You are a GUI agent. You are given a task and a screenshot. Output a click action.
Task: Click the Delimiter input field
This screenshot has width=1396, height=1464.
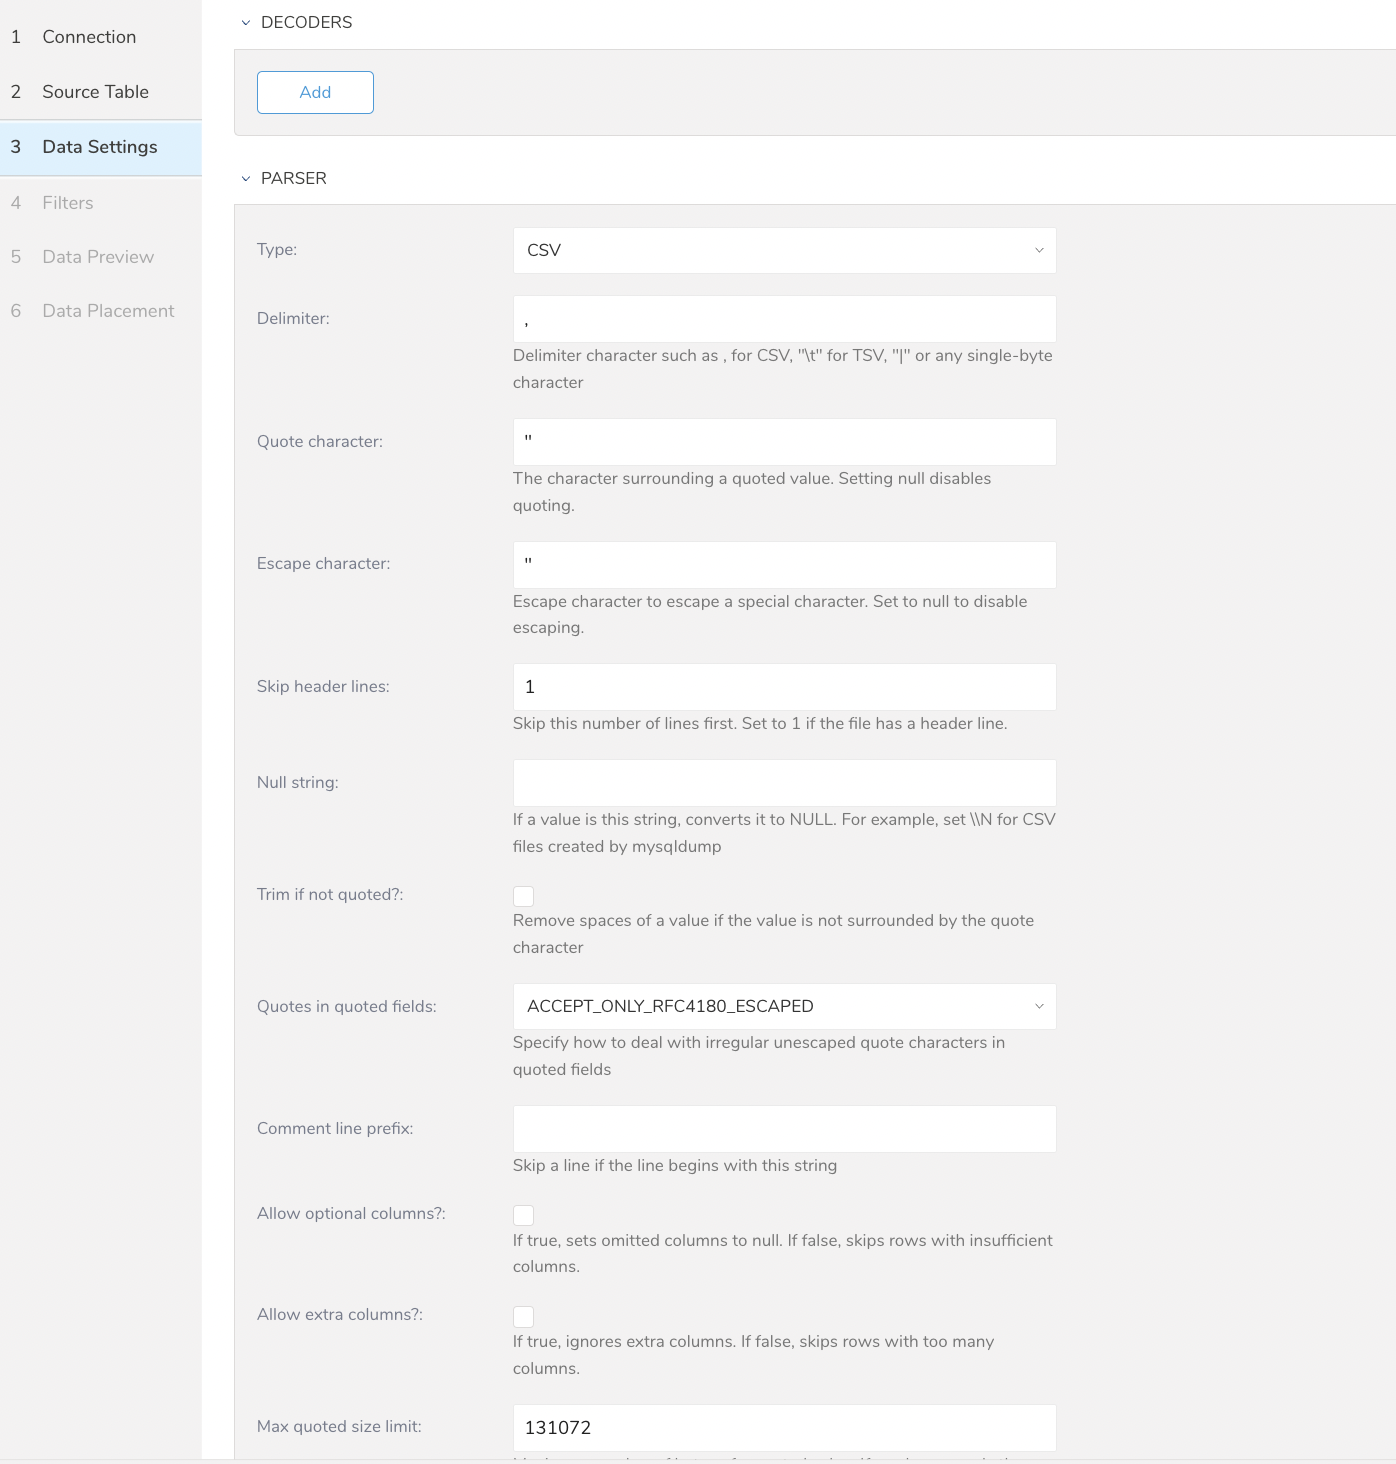784,319
